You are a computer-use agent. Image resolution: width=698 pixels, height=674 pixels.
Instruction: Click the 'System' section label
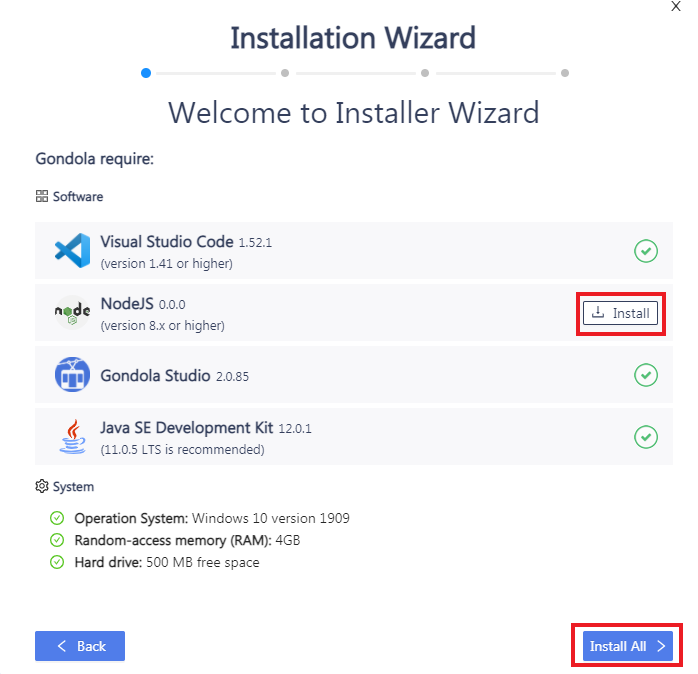tap(73, 487)
